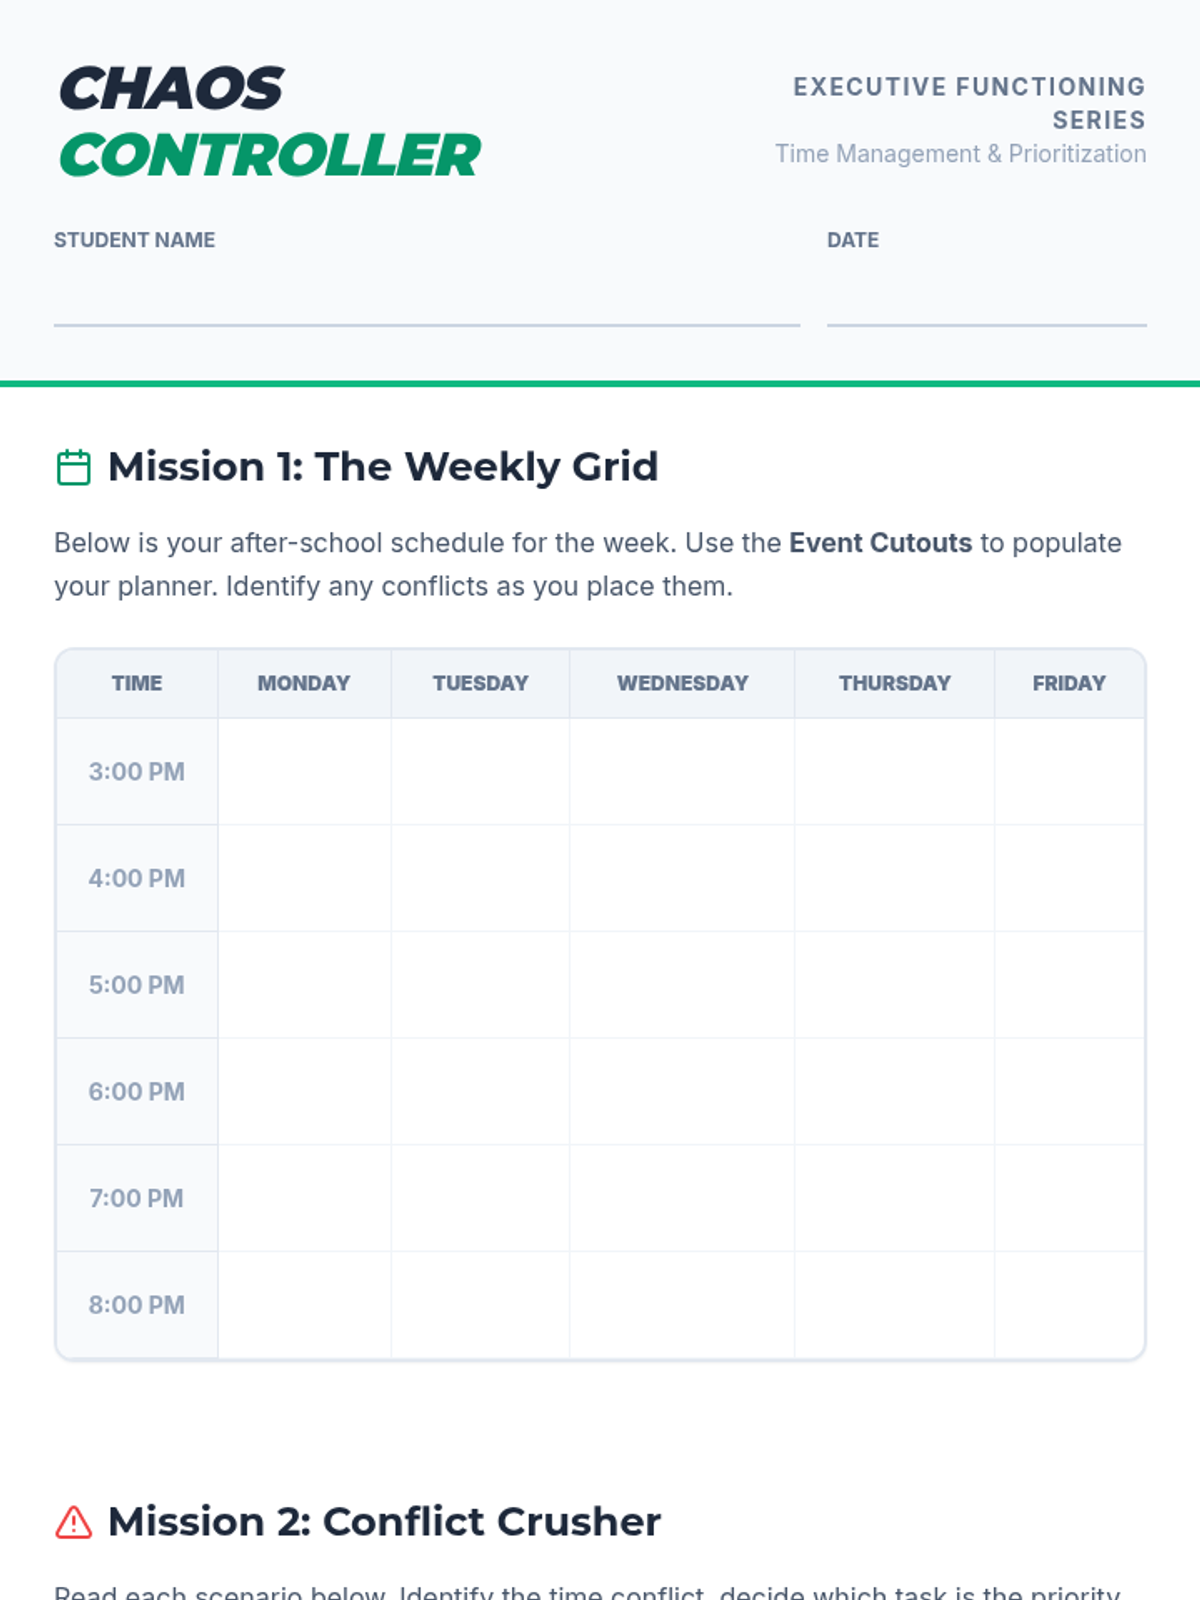Viewport: 1200px width, 1600px height.
Task: Click the Mission 1: The Weekly Grid heading
Action: click(383, 467)
